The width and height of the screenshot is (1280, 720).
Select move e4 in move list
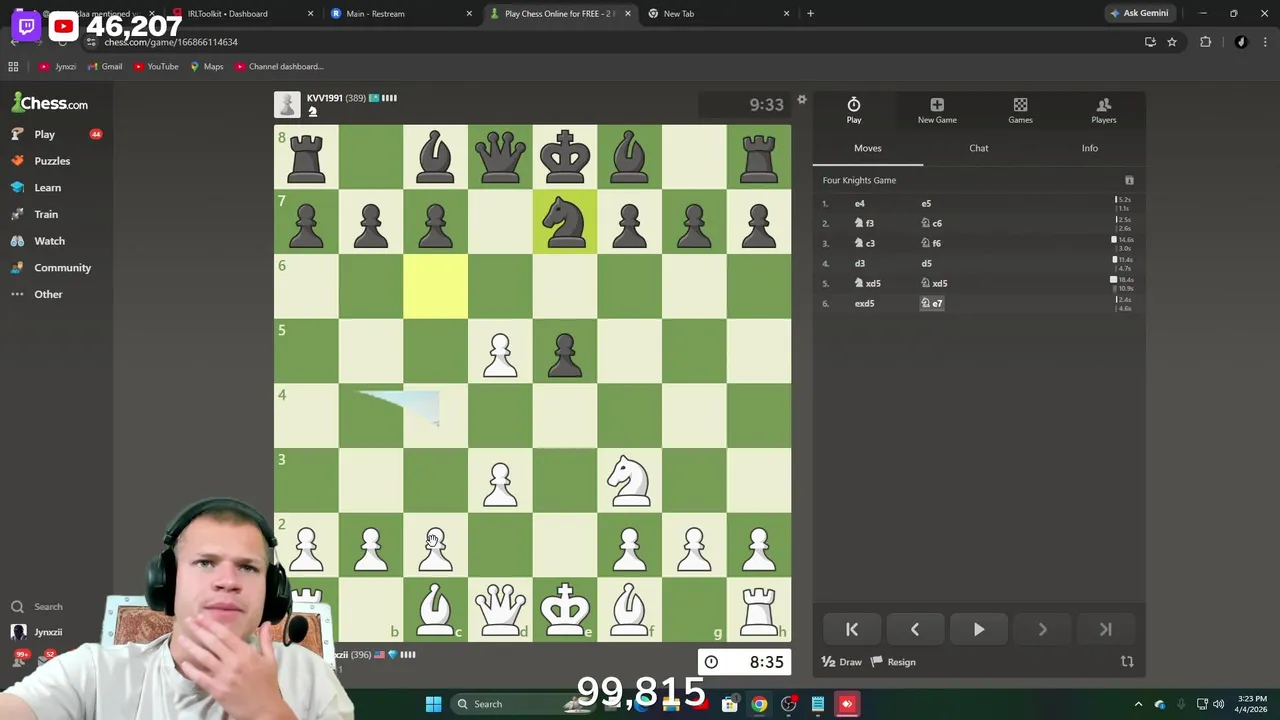coord(859,203)
